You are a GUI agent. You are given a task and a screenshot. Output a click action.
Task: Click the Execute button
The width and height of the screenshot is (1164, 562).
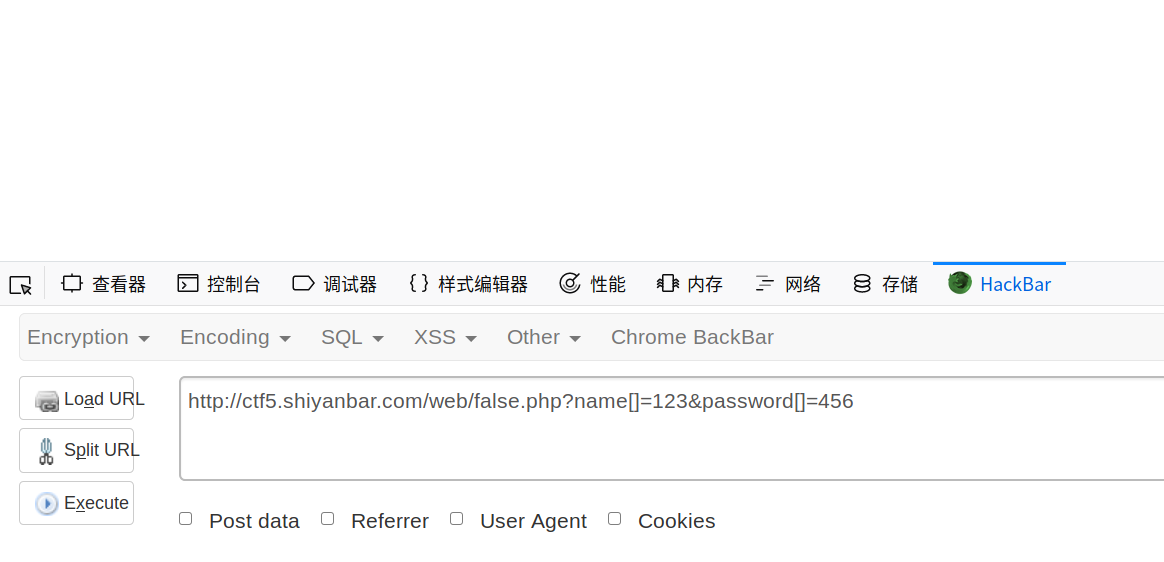coord(76,503)
